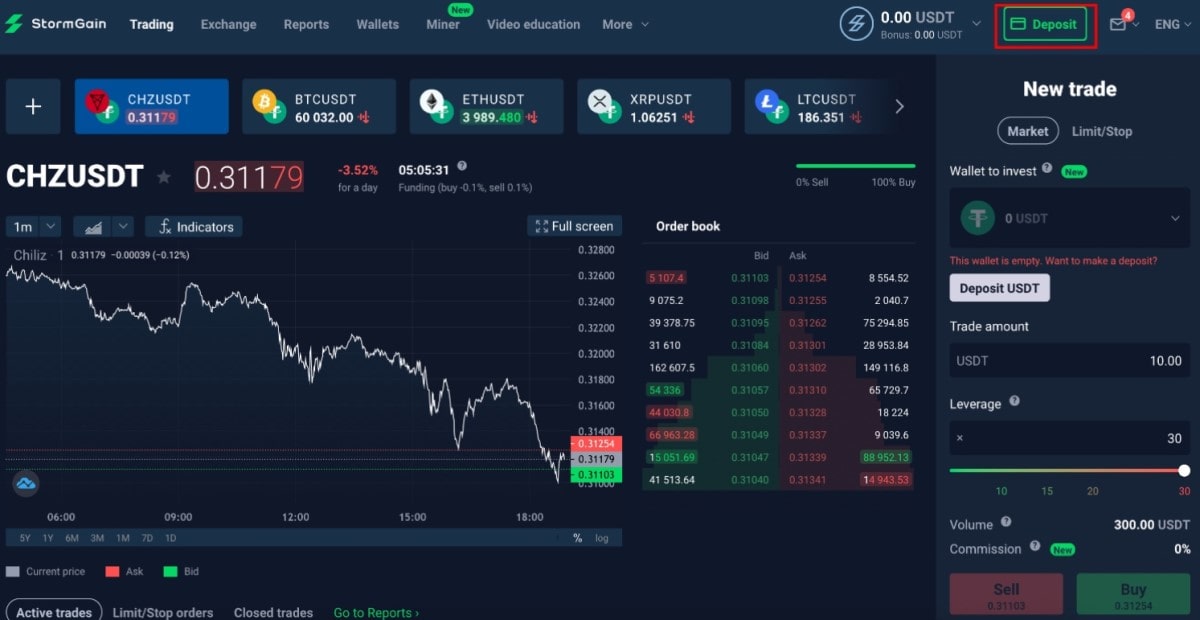The image size is (1200, 620).
Task: Expand the USDT balance dropdown
Action: (977, 23)
